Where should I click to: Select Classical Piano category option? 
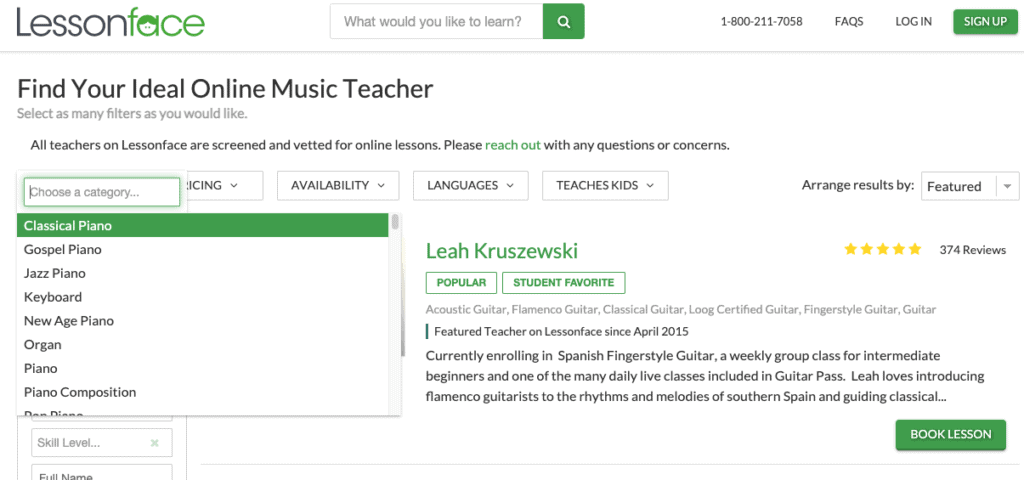tap(202, 225)
